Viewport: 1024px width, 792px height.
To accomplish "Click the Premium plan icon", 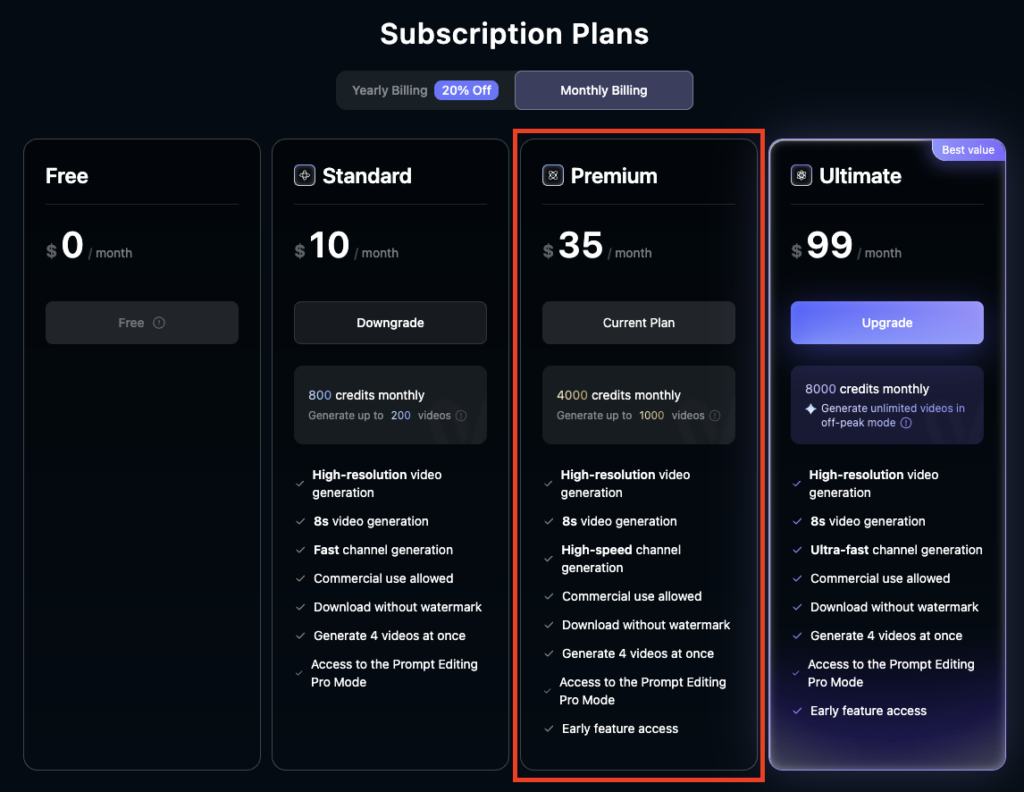I will [552, 175].
